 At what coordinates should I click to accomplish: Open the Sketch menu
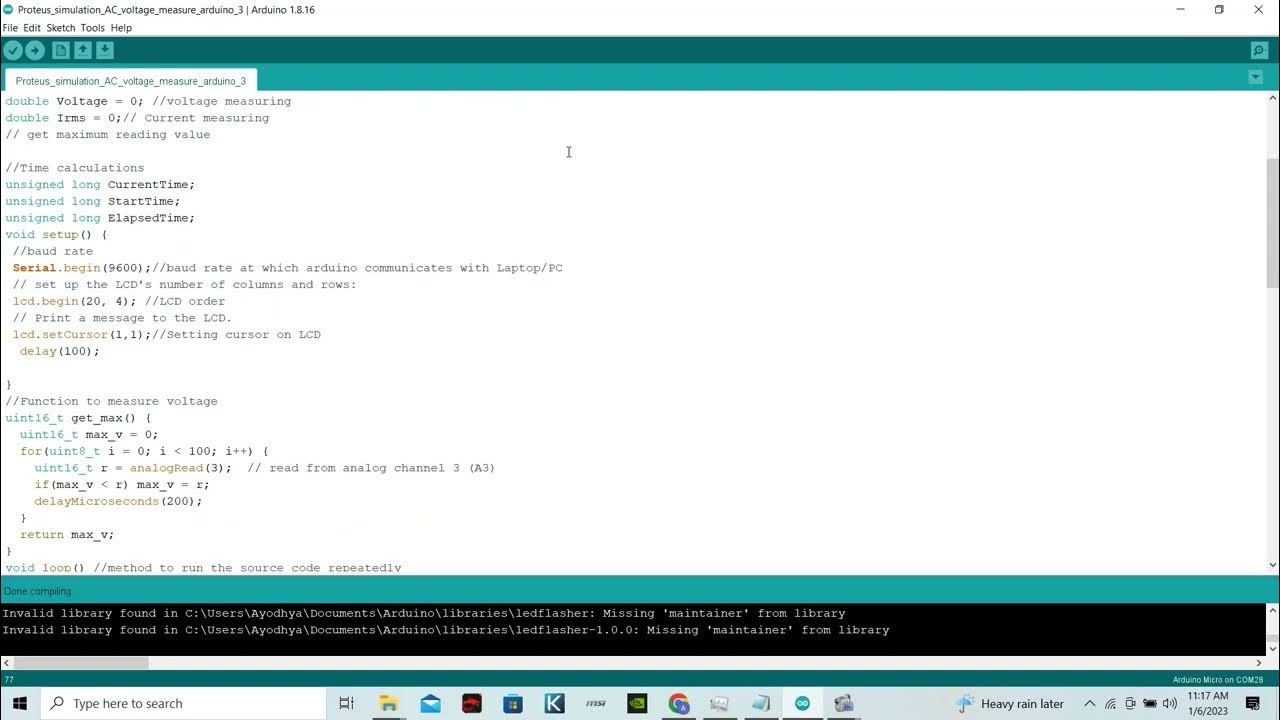click(x=61, y=28)
